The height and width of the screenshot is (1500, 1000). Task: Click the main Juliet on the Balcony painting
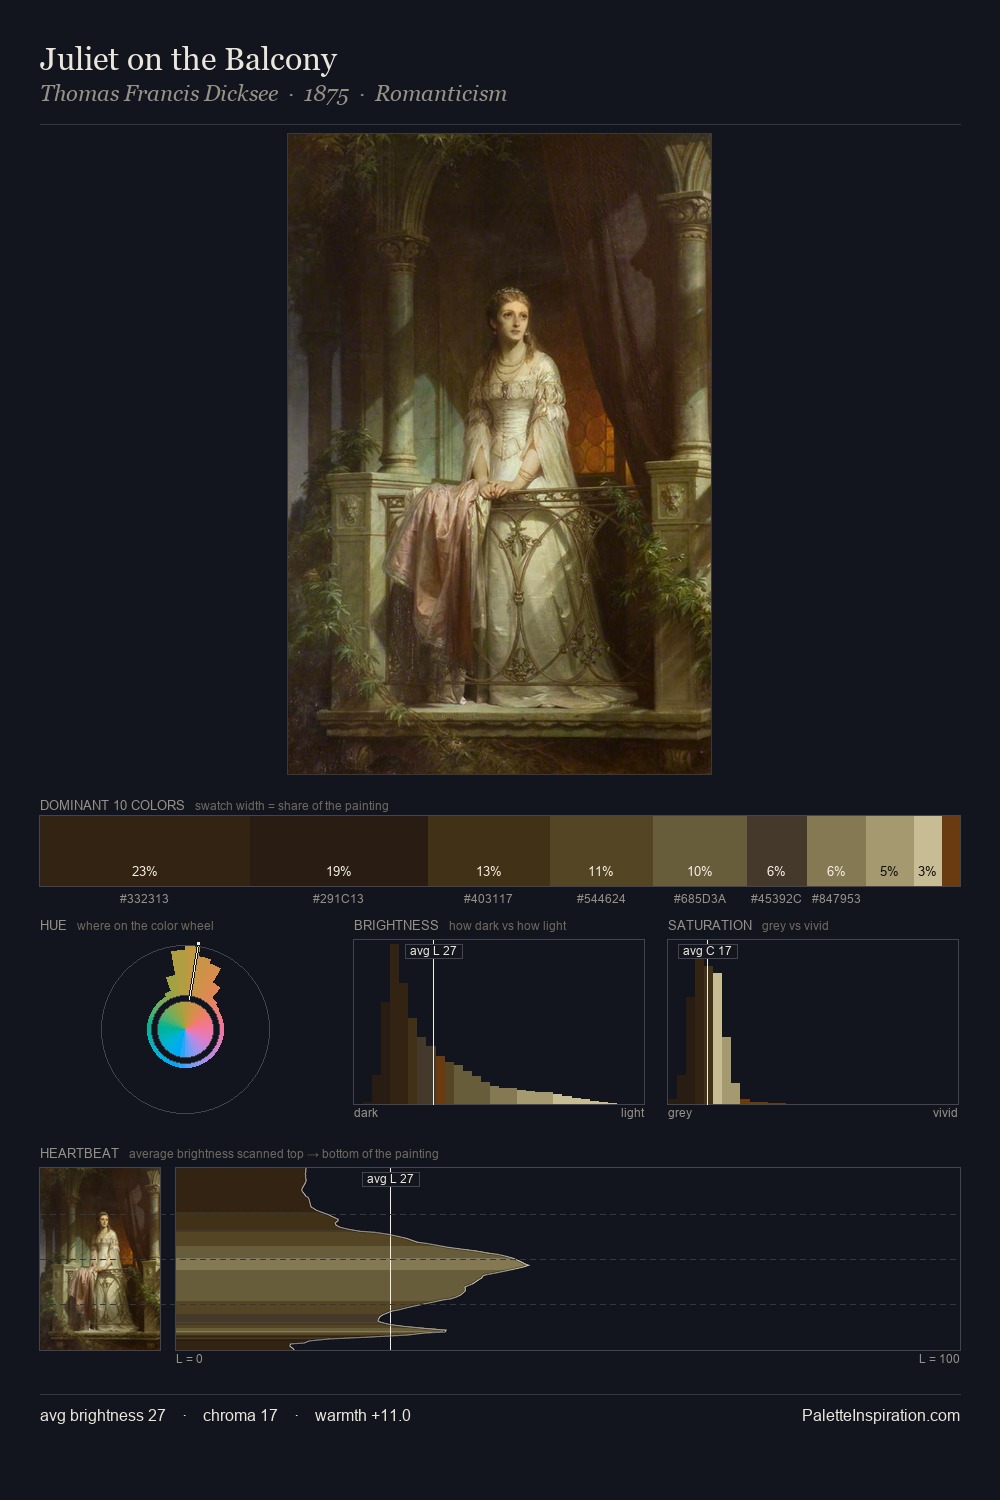499,454
